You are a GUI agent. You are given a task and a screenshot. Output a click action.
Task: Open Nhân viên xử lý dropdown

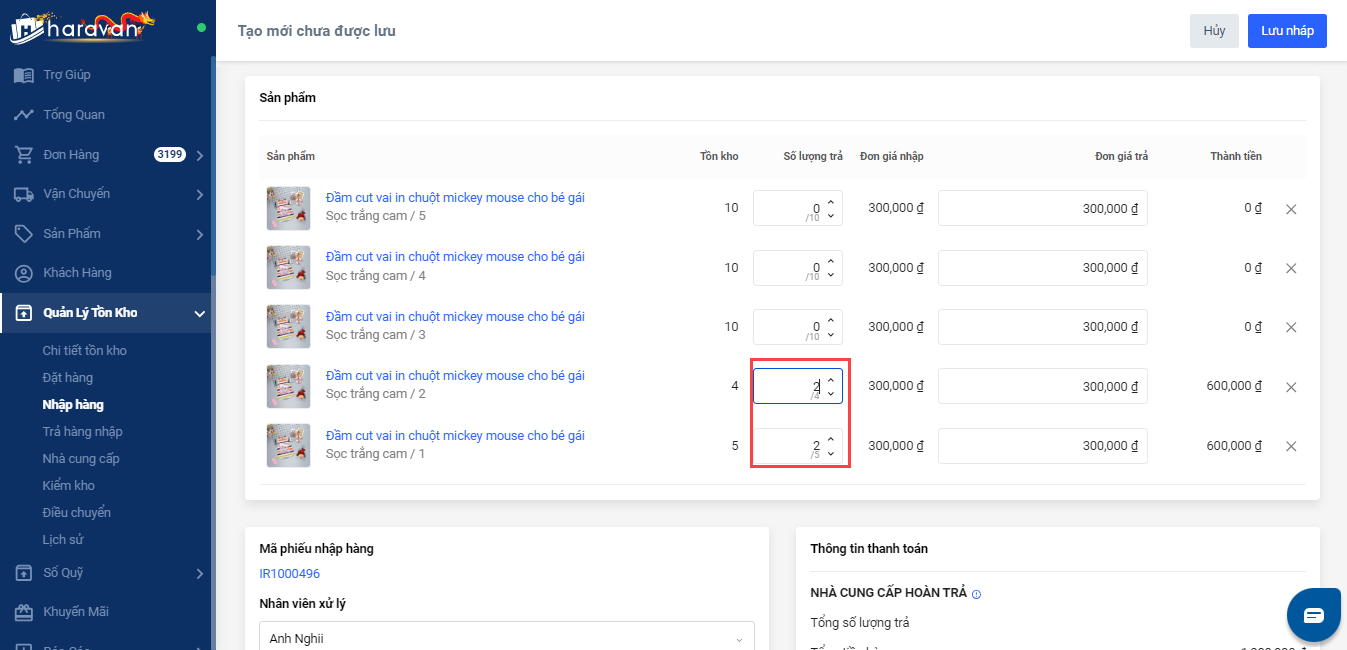point(506,639)
